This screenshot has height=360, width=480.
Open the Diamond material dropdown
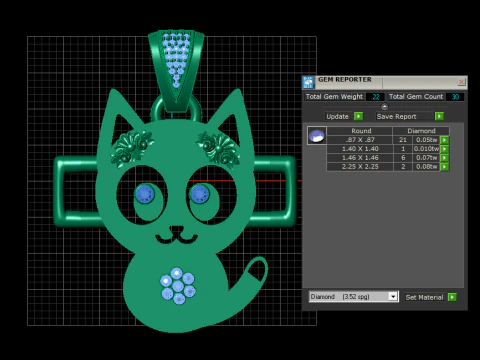tap(393, 296)
